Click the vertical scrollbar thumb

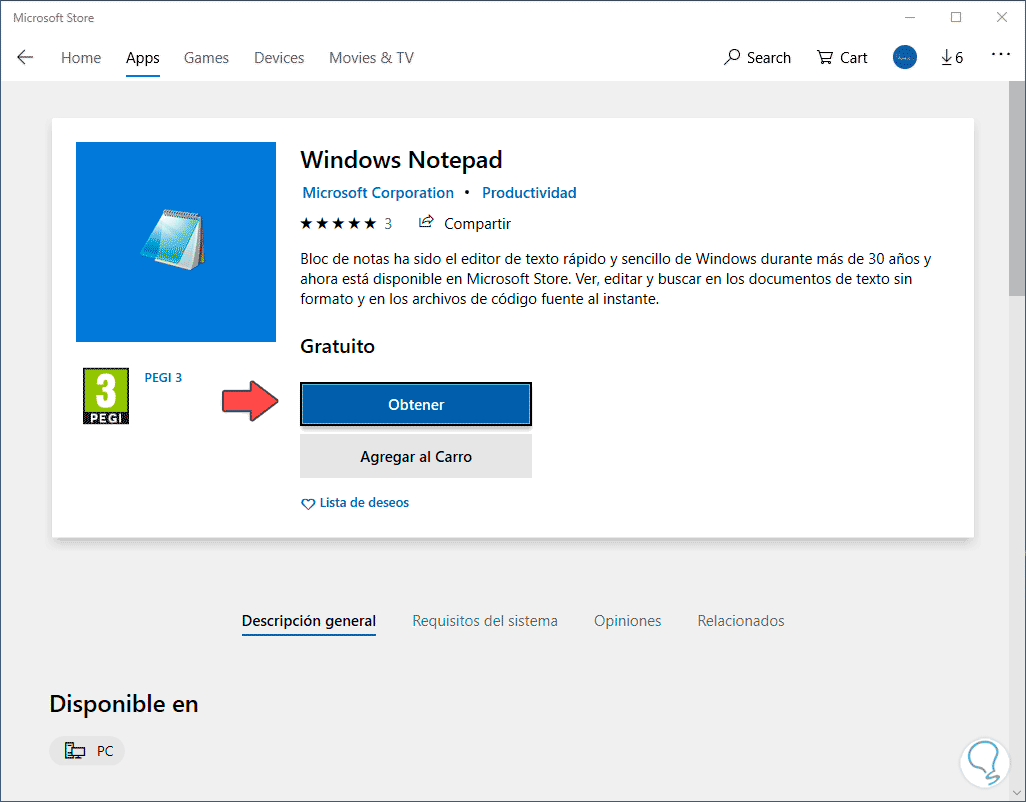tap(1017, 189)
